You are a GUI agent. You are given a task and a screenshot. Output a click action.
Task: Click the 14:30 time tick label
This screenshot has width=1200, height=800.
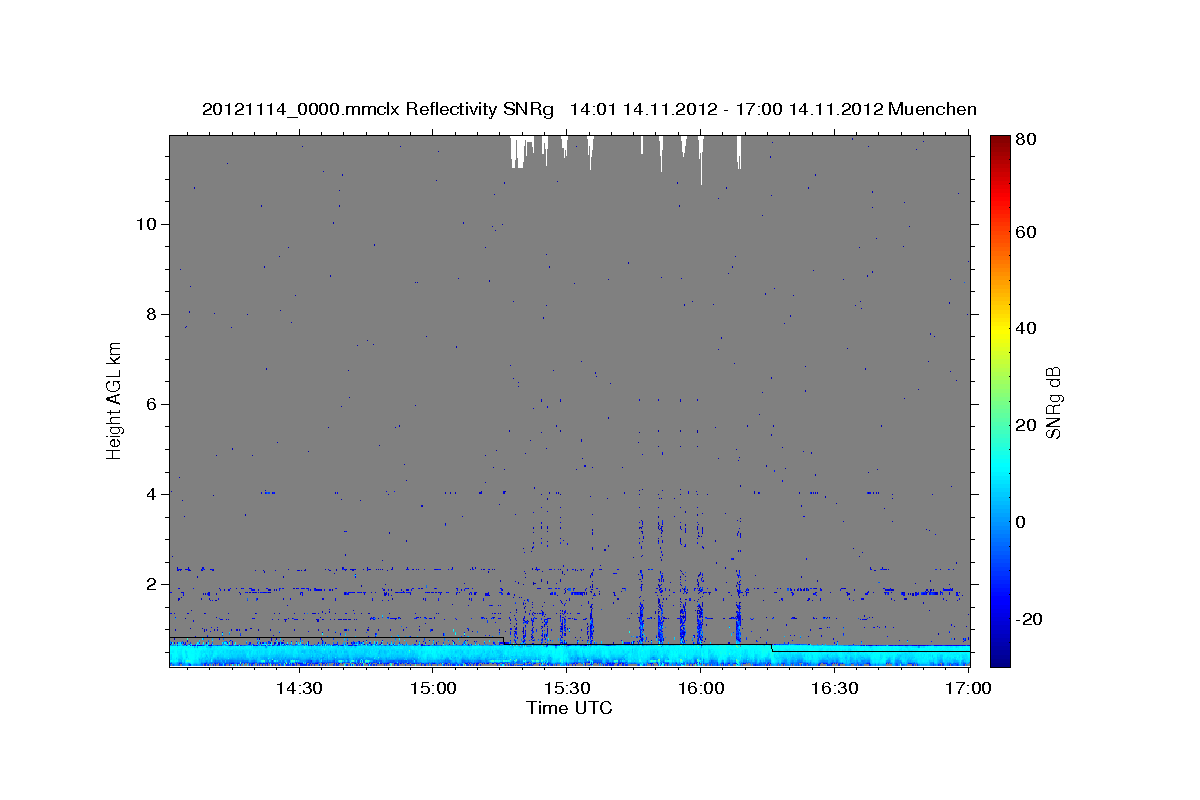pos(298,689)
